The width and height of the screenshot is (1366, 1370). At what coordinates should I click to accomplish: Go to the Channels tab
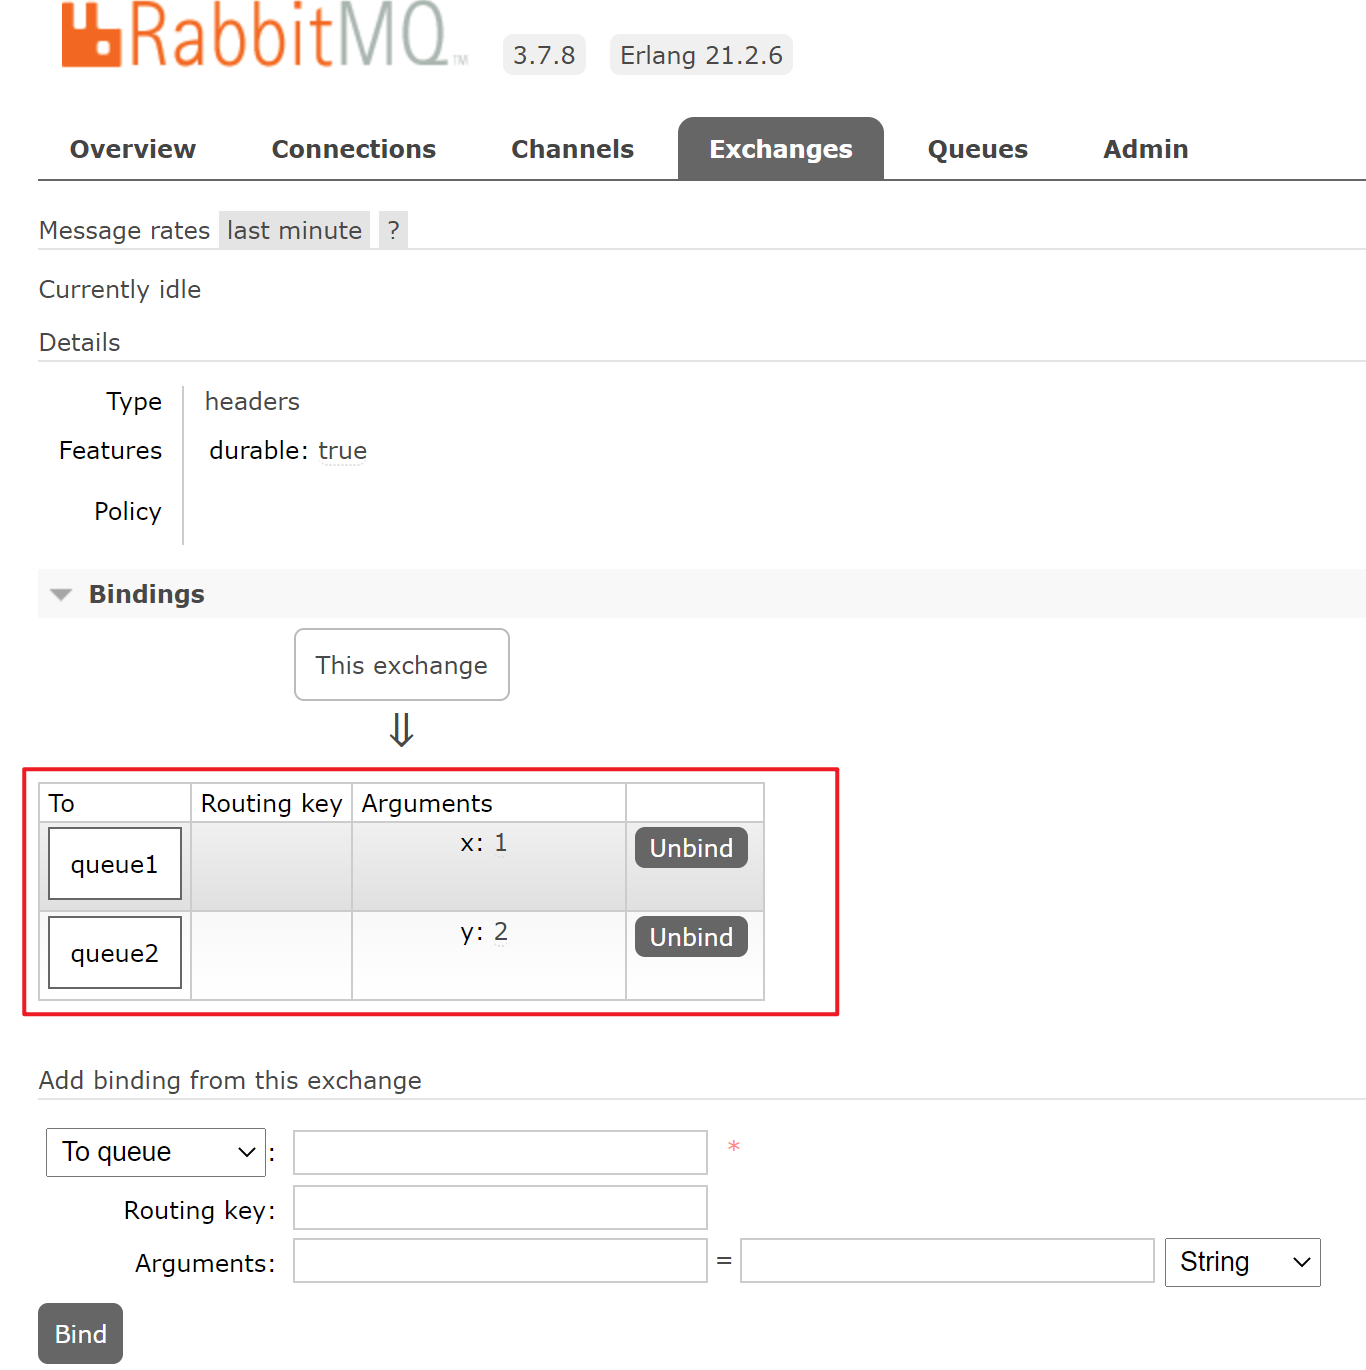point(572,149)
